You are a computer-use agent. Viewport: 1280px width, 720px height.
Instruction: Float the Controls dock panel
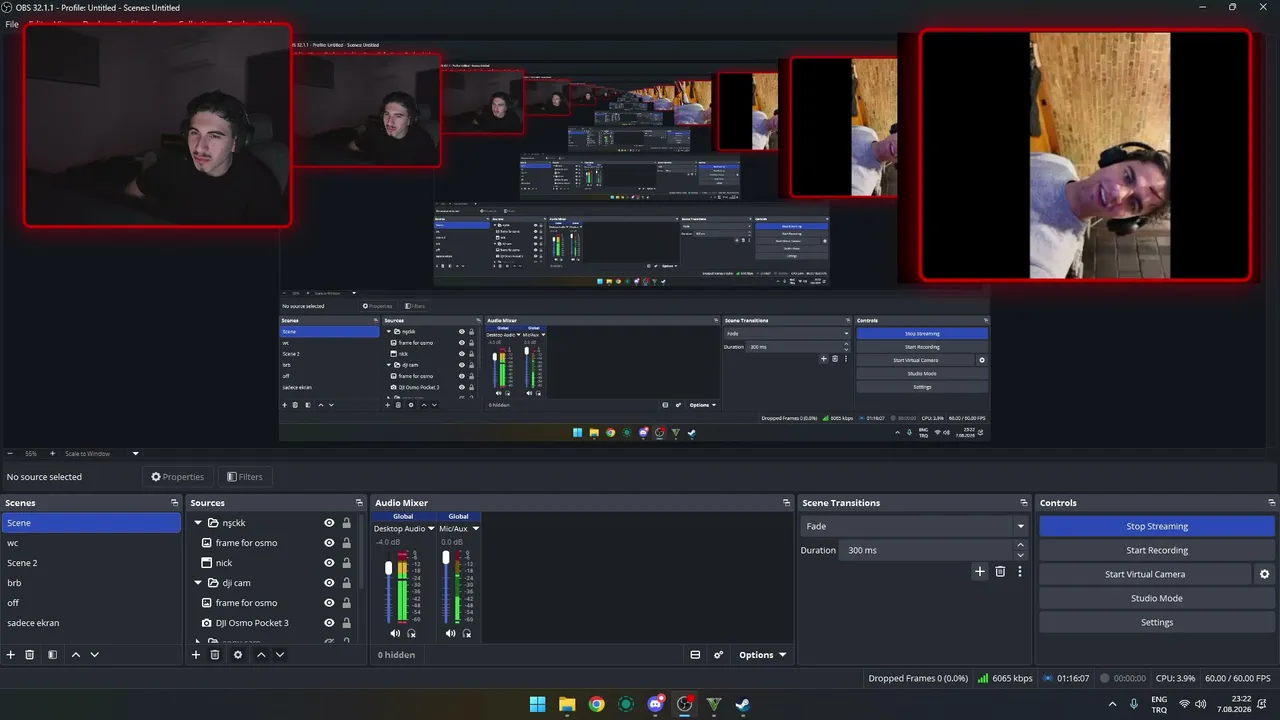(x=1272, y=503)
